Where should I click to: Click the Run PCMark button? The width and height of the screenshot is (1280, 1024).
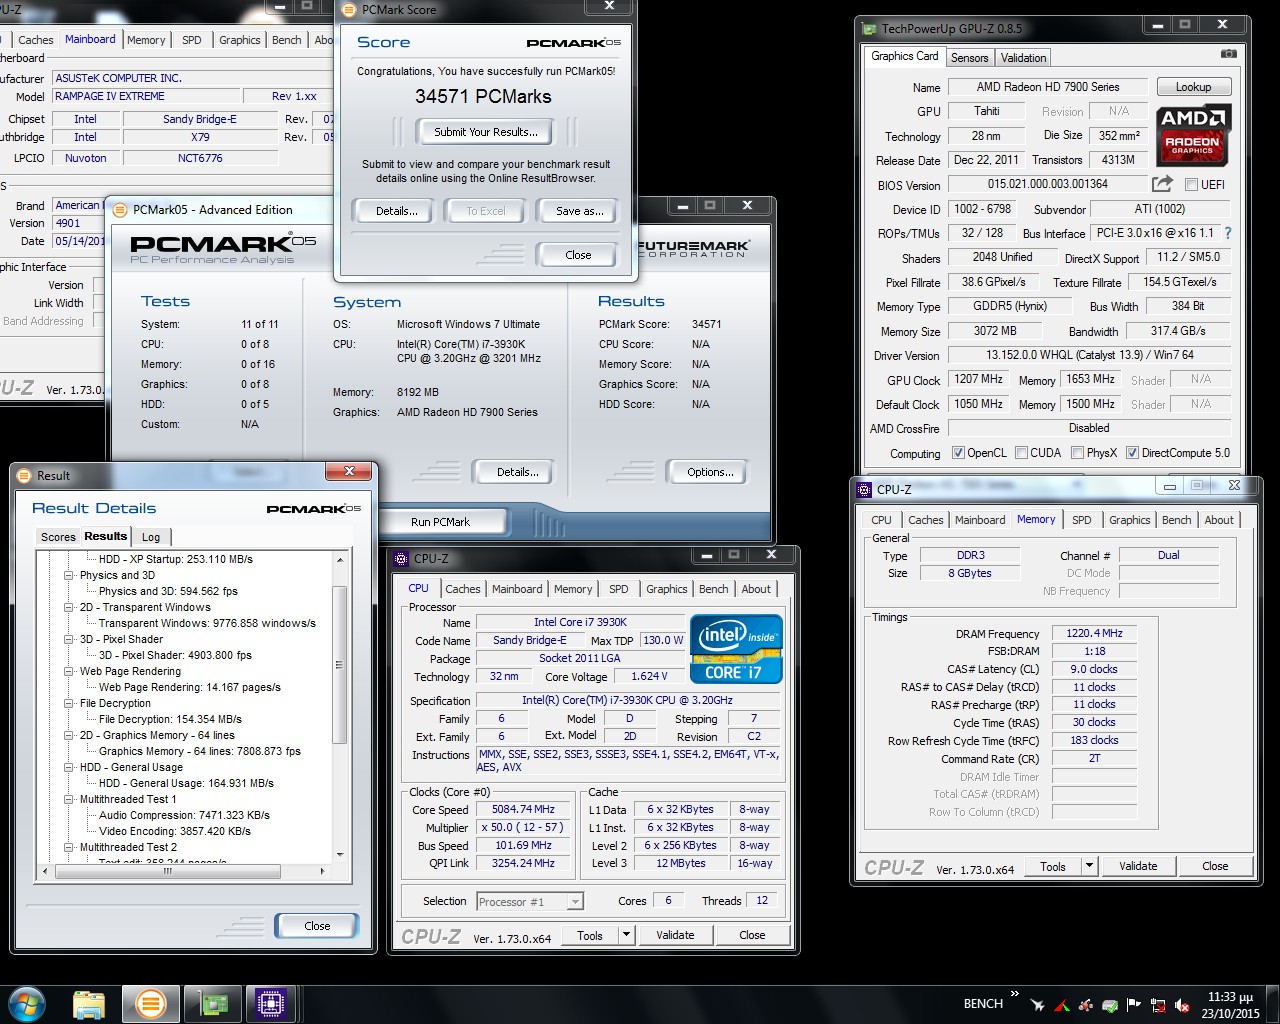pyautogui.click(x=440, y=521)
